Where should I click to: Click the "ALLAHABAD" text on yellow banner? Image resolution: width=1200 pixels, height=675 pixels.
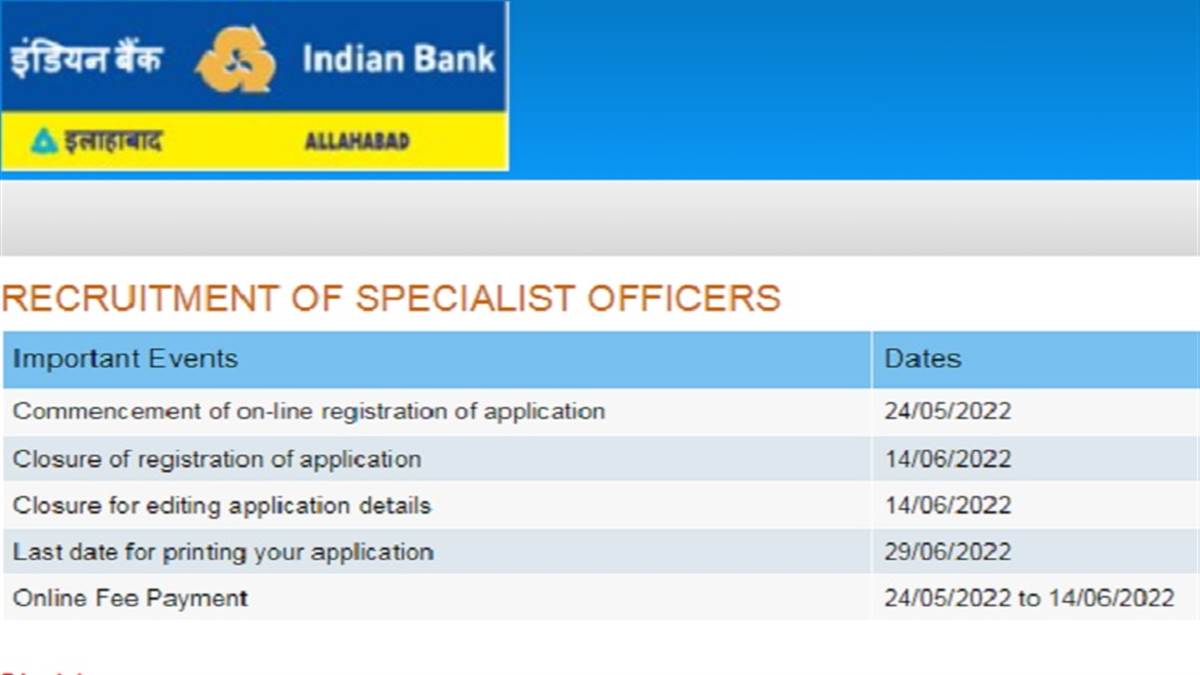[x=357, y=141]
